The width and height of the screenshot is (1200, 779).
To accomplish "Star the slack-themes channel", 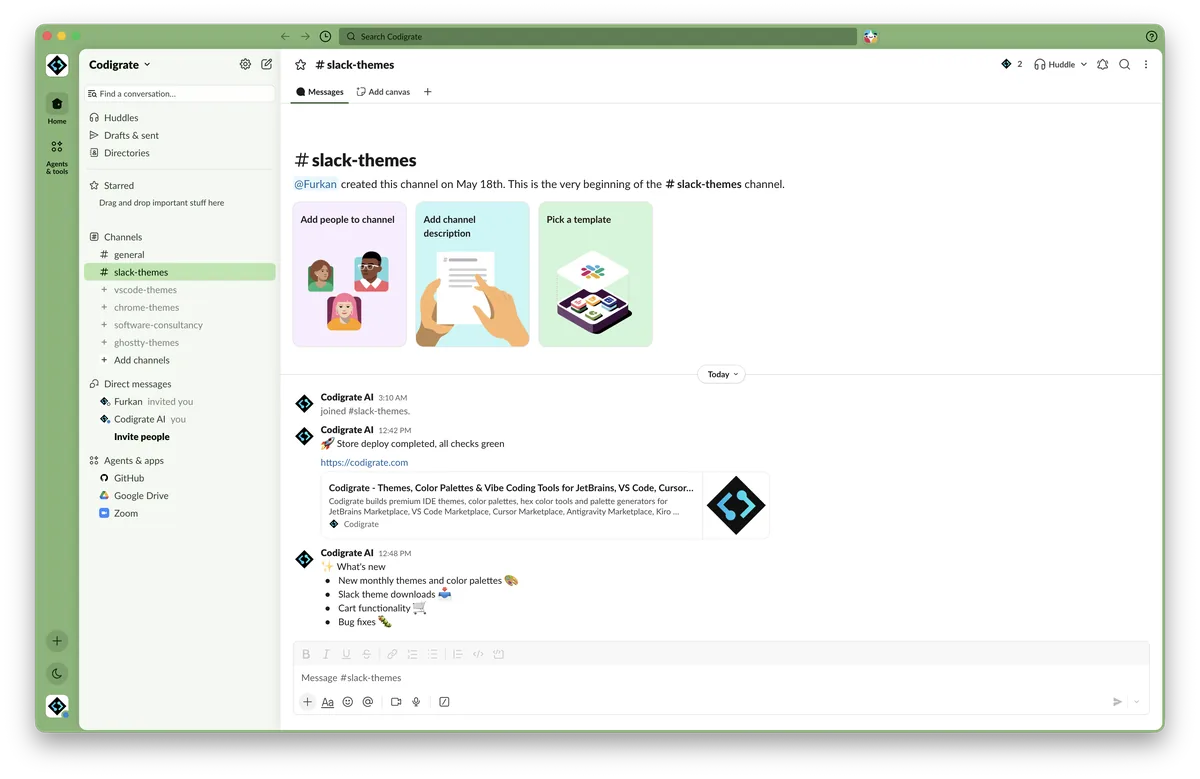I will click(x=300, y=64).
